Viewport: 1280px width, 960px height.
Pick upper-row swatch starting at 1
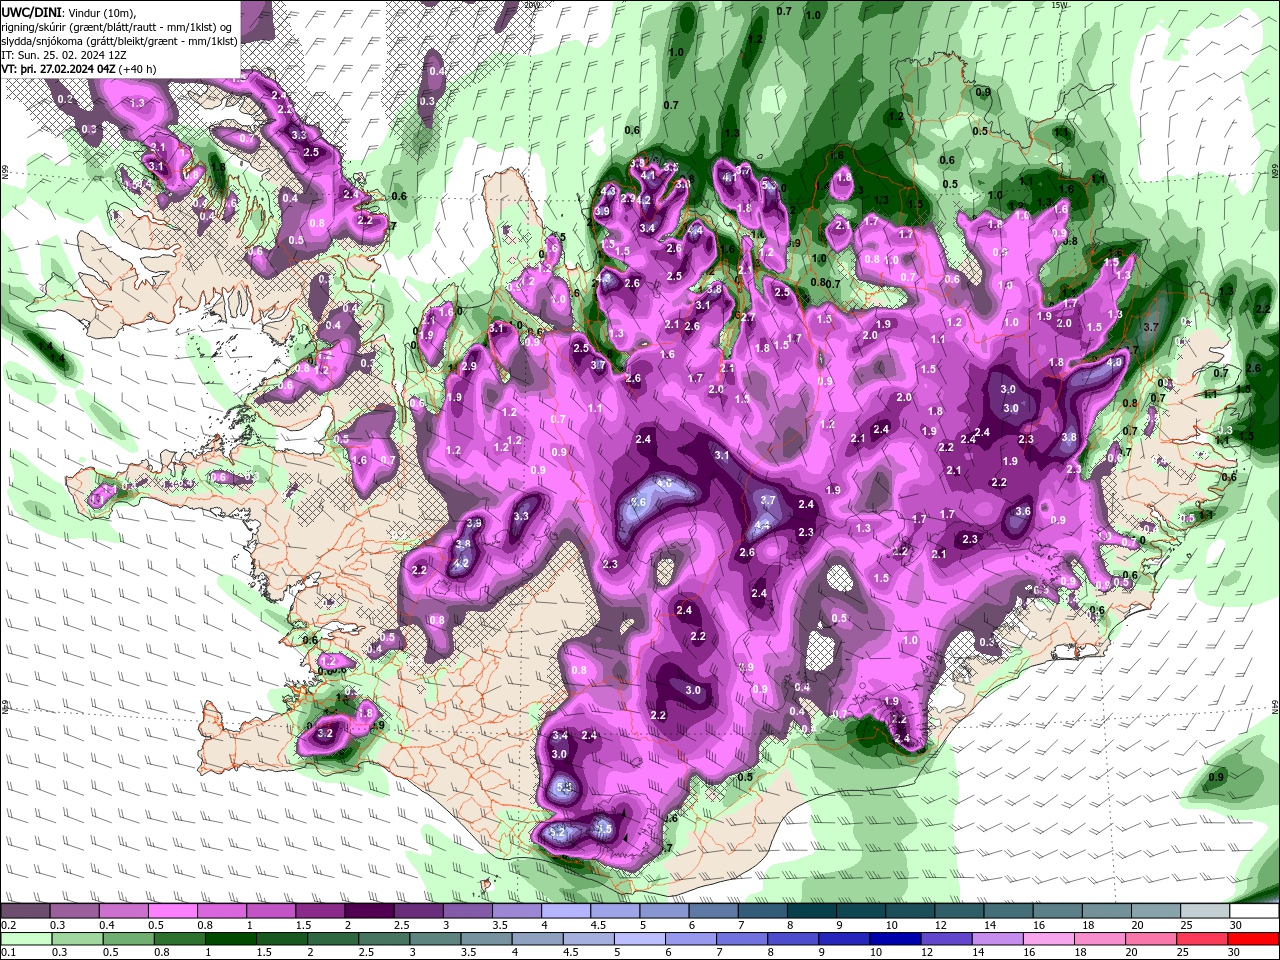click(x=270, y=911)
